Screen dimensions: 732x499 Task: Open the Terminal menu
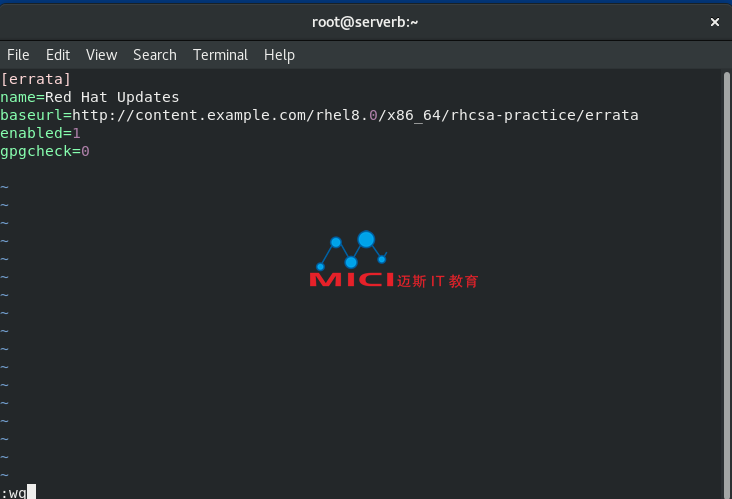(220, 55)
